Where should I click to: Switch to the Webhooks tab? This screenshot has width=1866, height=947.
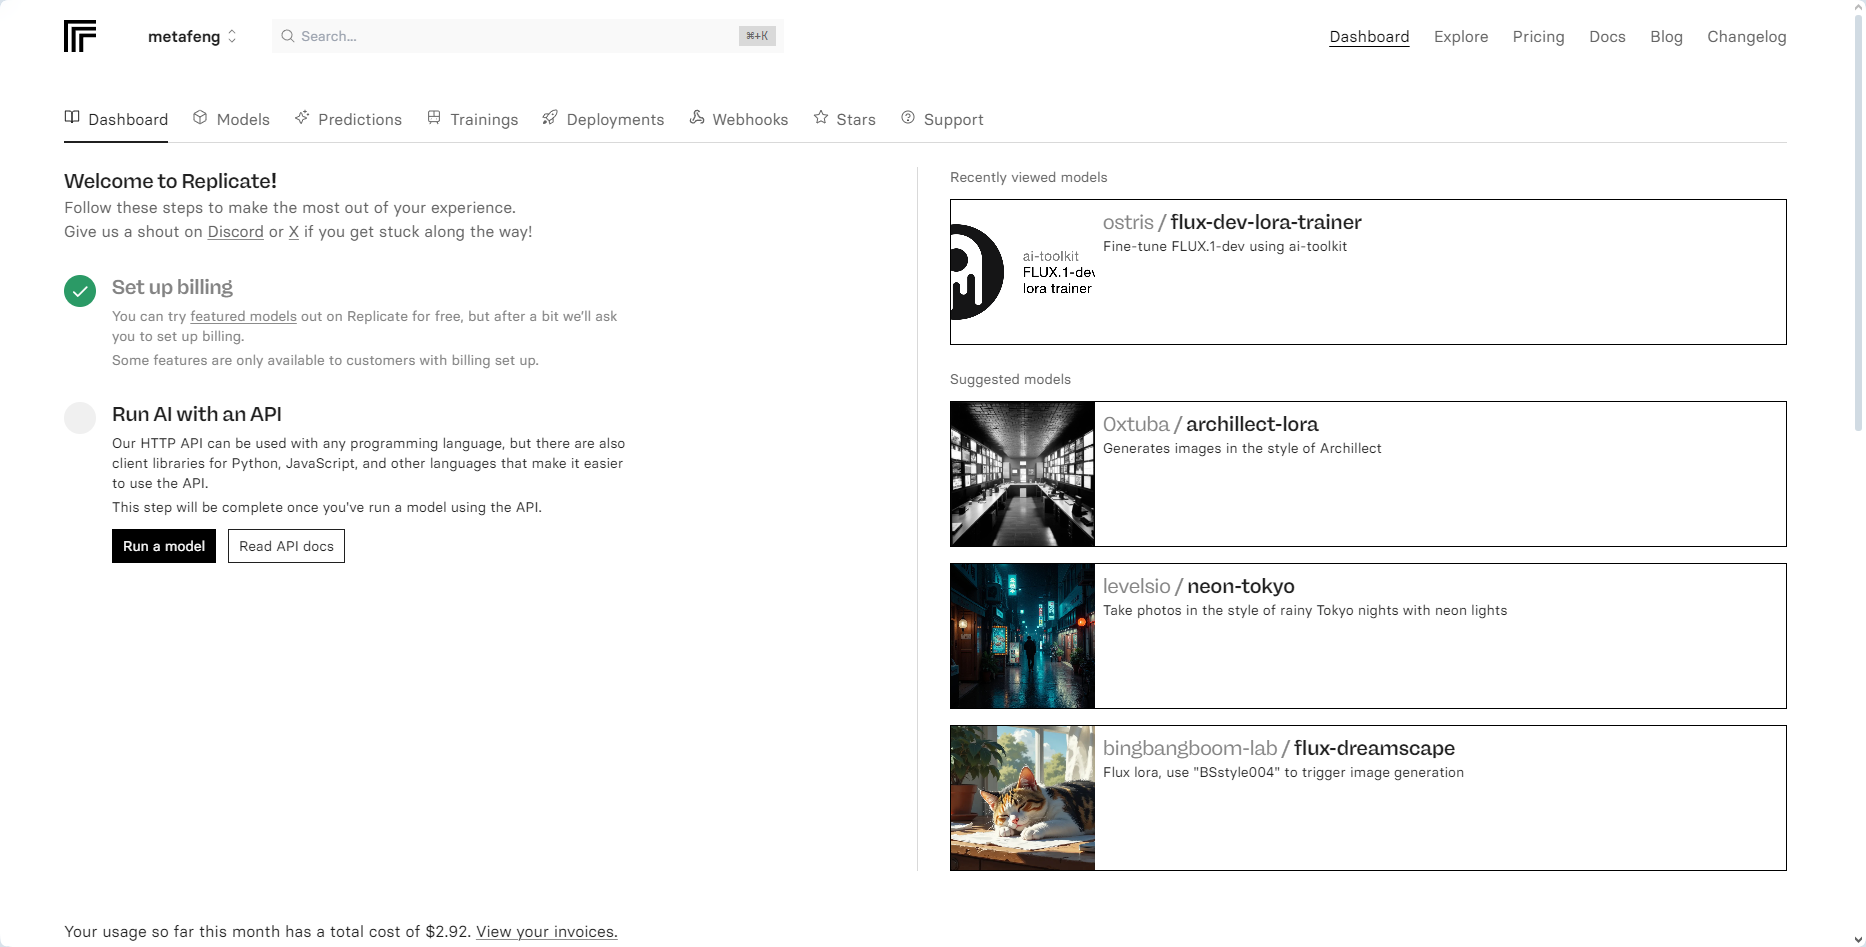click(x=739, y=119)
